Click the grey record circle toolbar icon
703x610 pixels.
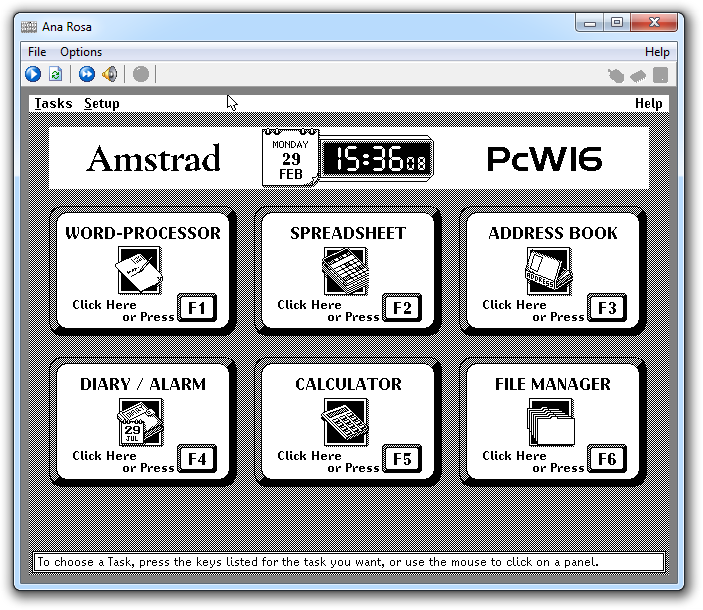coord(141,74)
